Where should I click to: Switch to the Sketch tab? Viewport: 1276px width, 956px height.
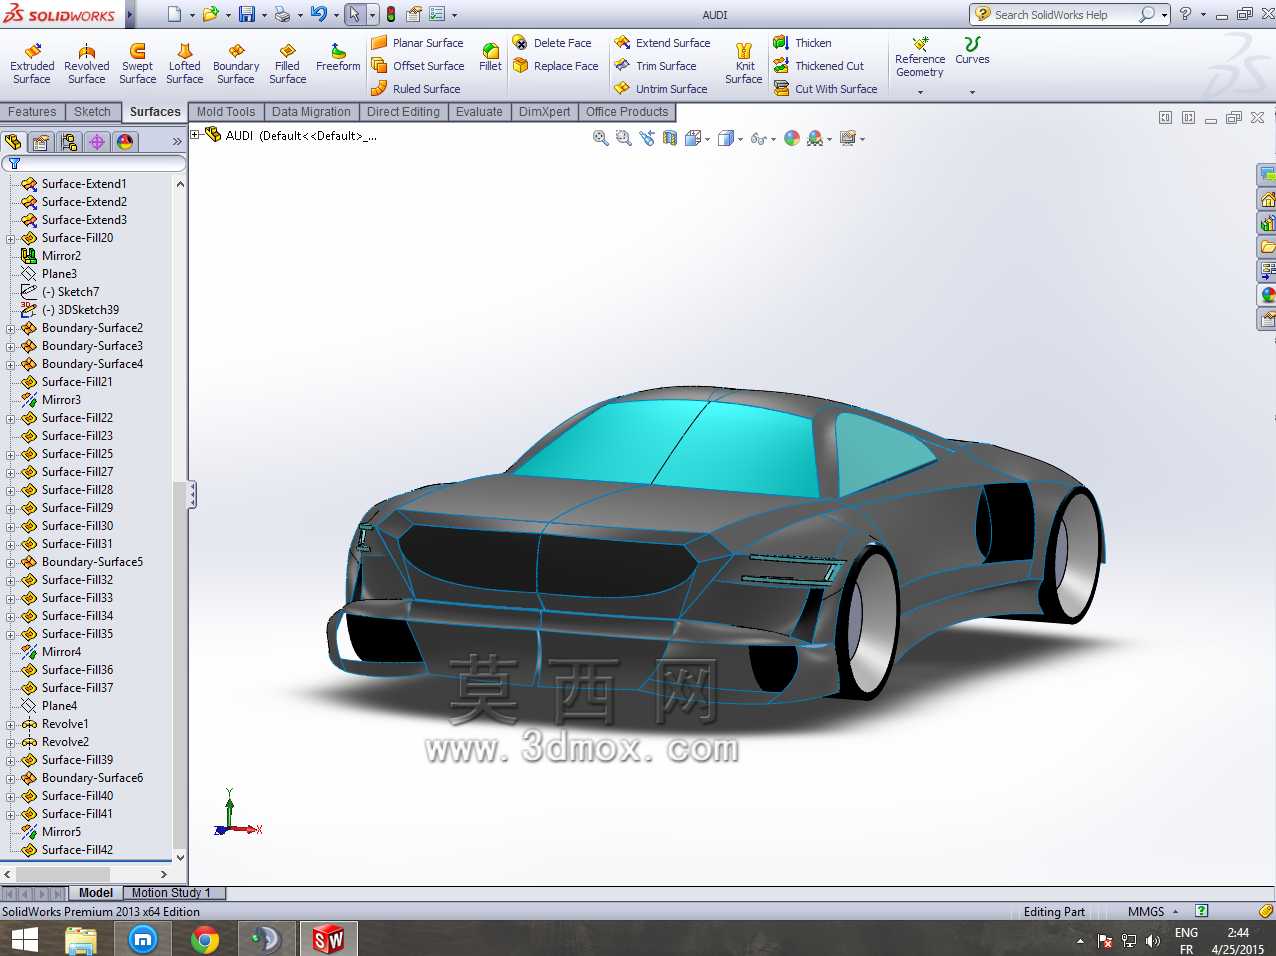pos(92,112)
